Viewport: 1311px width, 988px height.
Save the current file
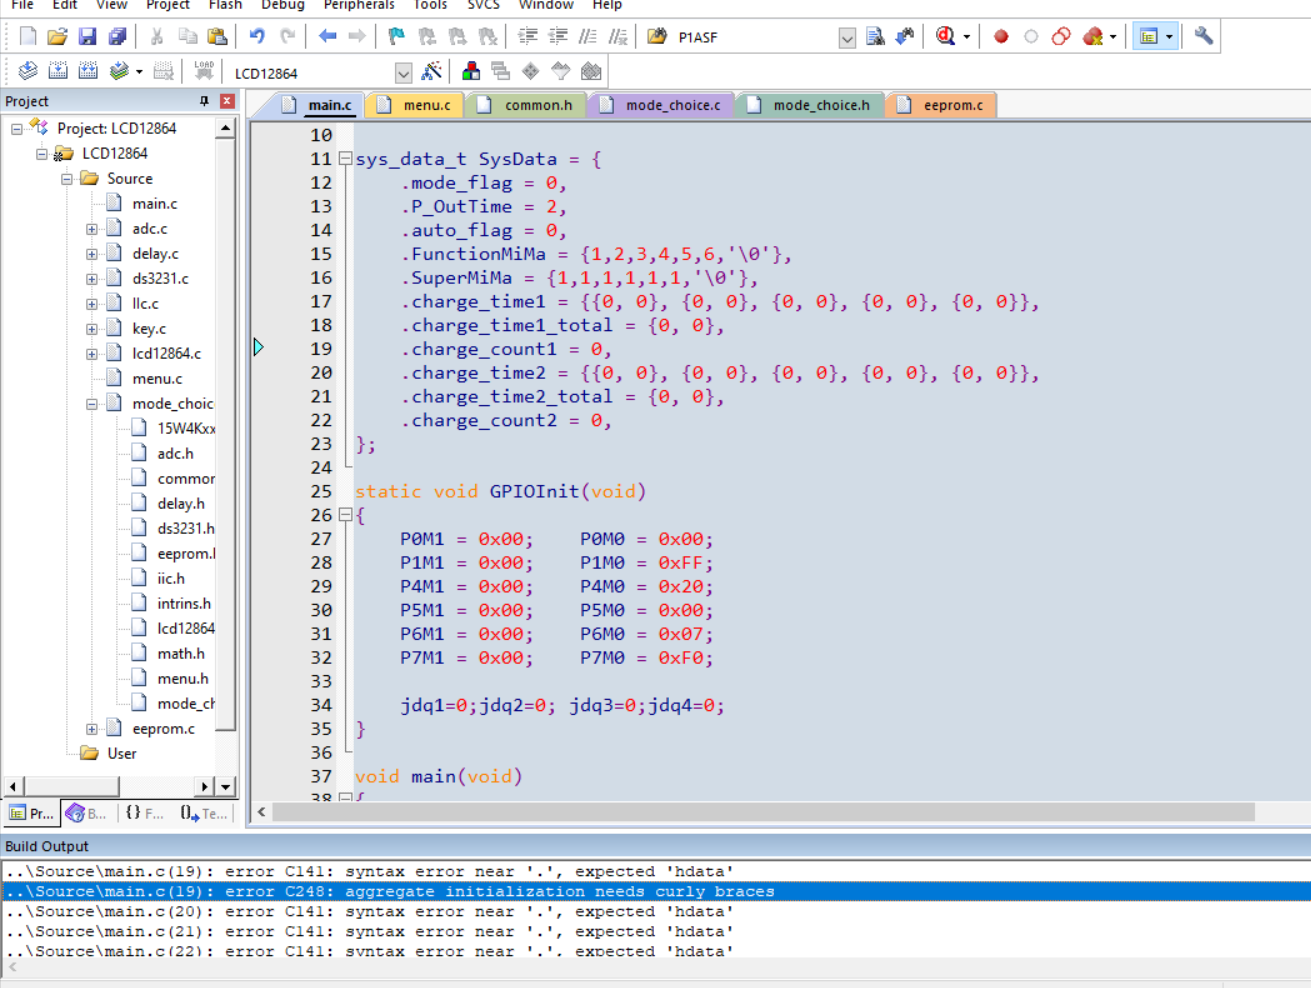coord(87,37)
